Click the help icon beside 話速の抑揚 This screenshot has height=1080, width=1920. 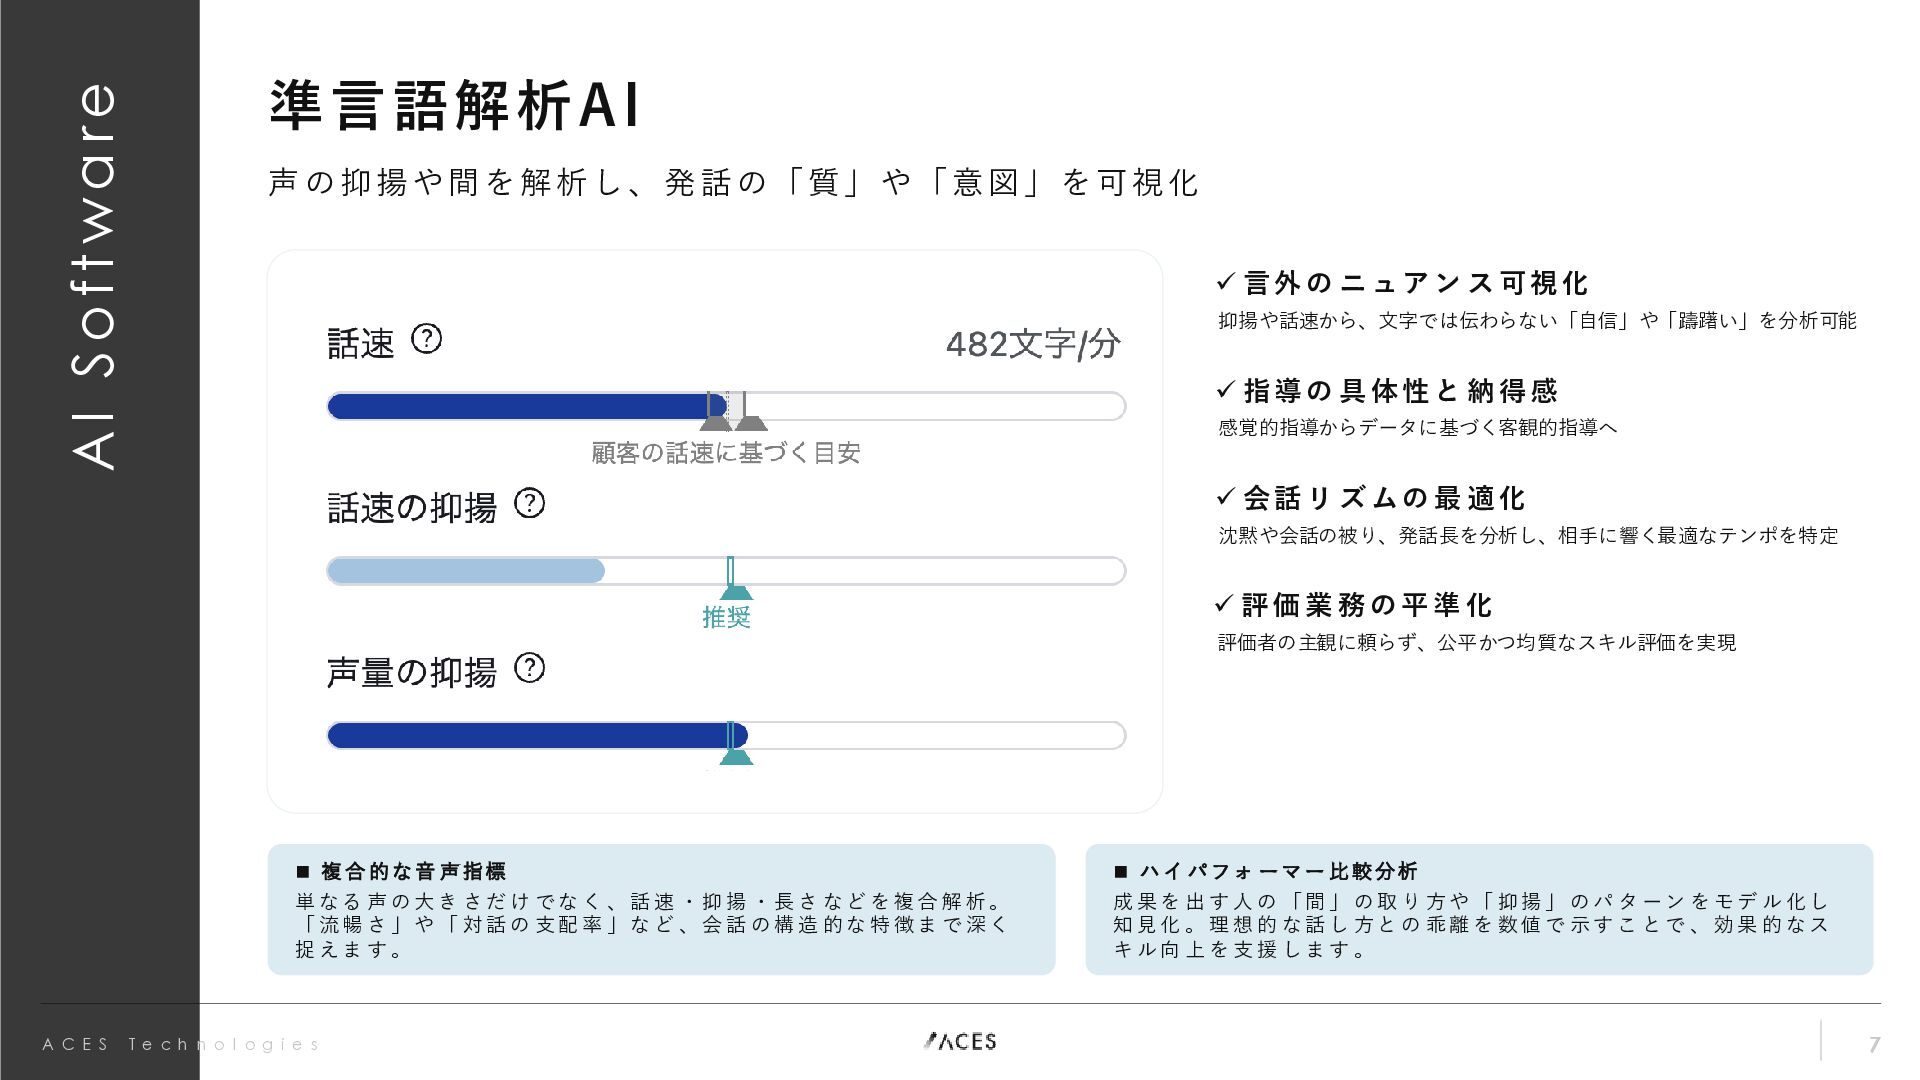coord(529,503)
